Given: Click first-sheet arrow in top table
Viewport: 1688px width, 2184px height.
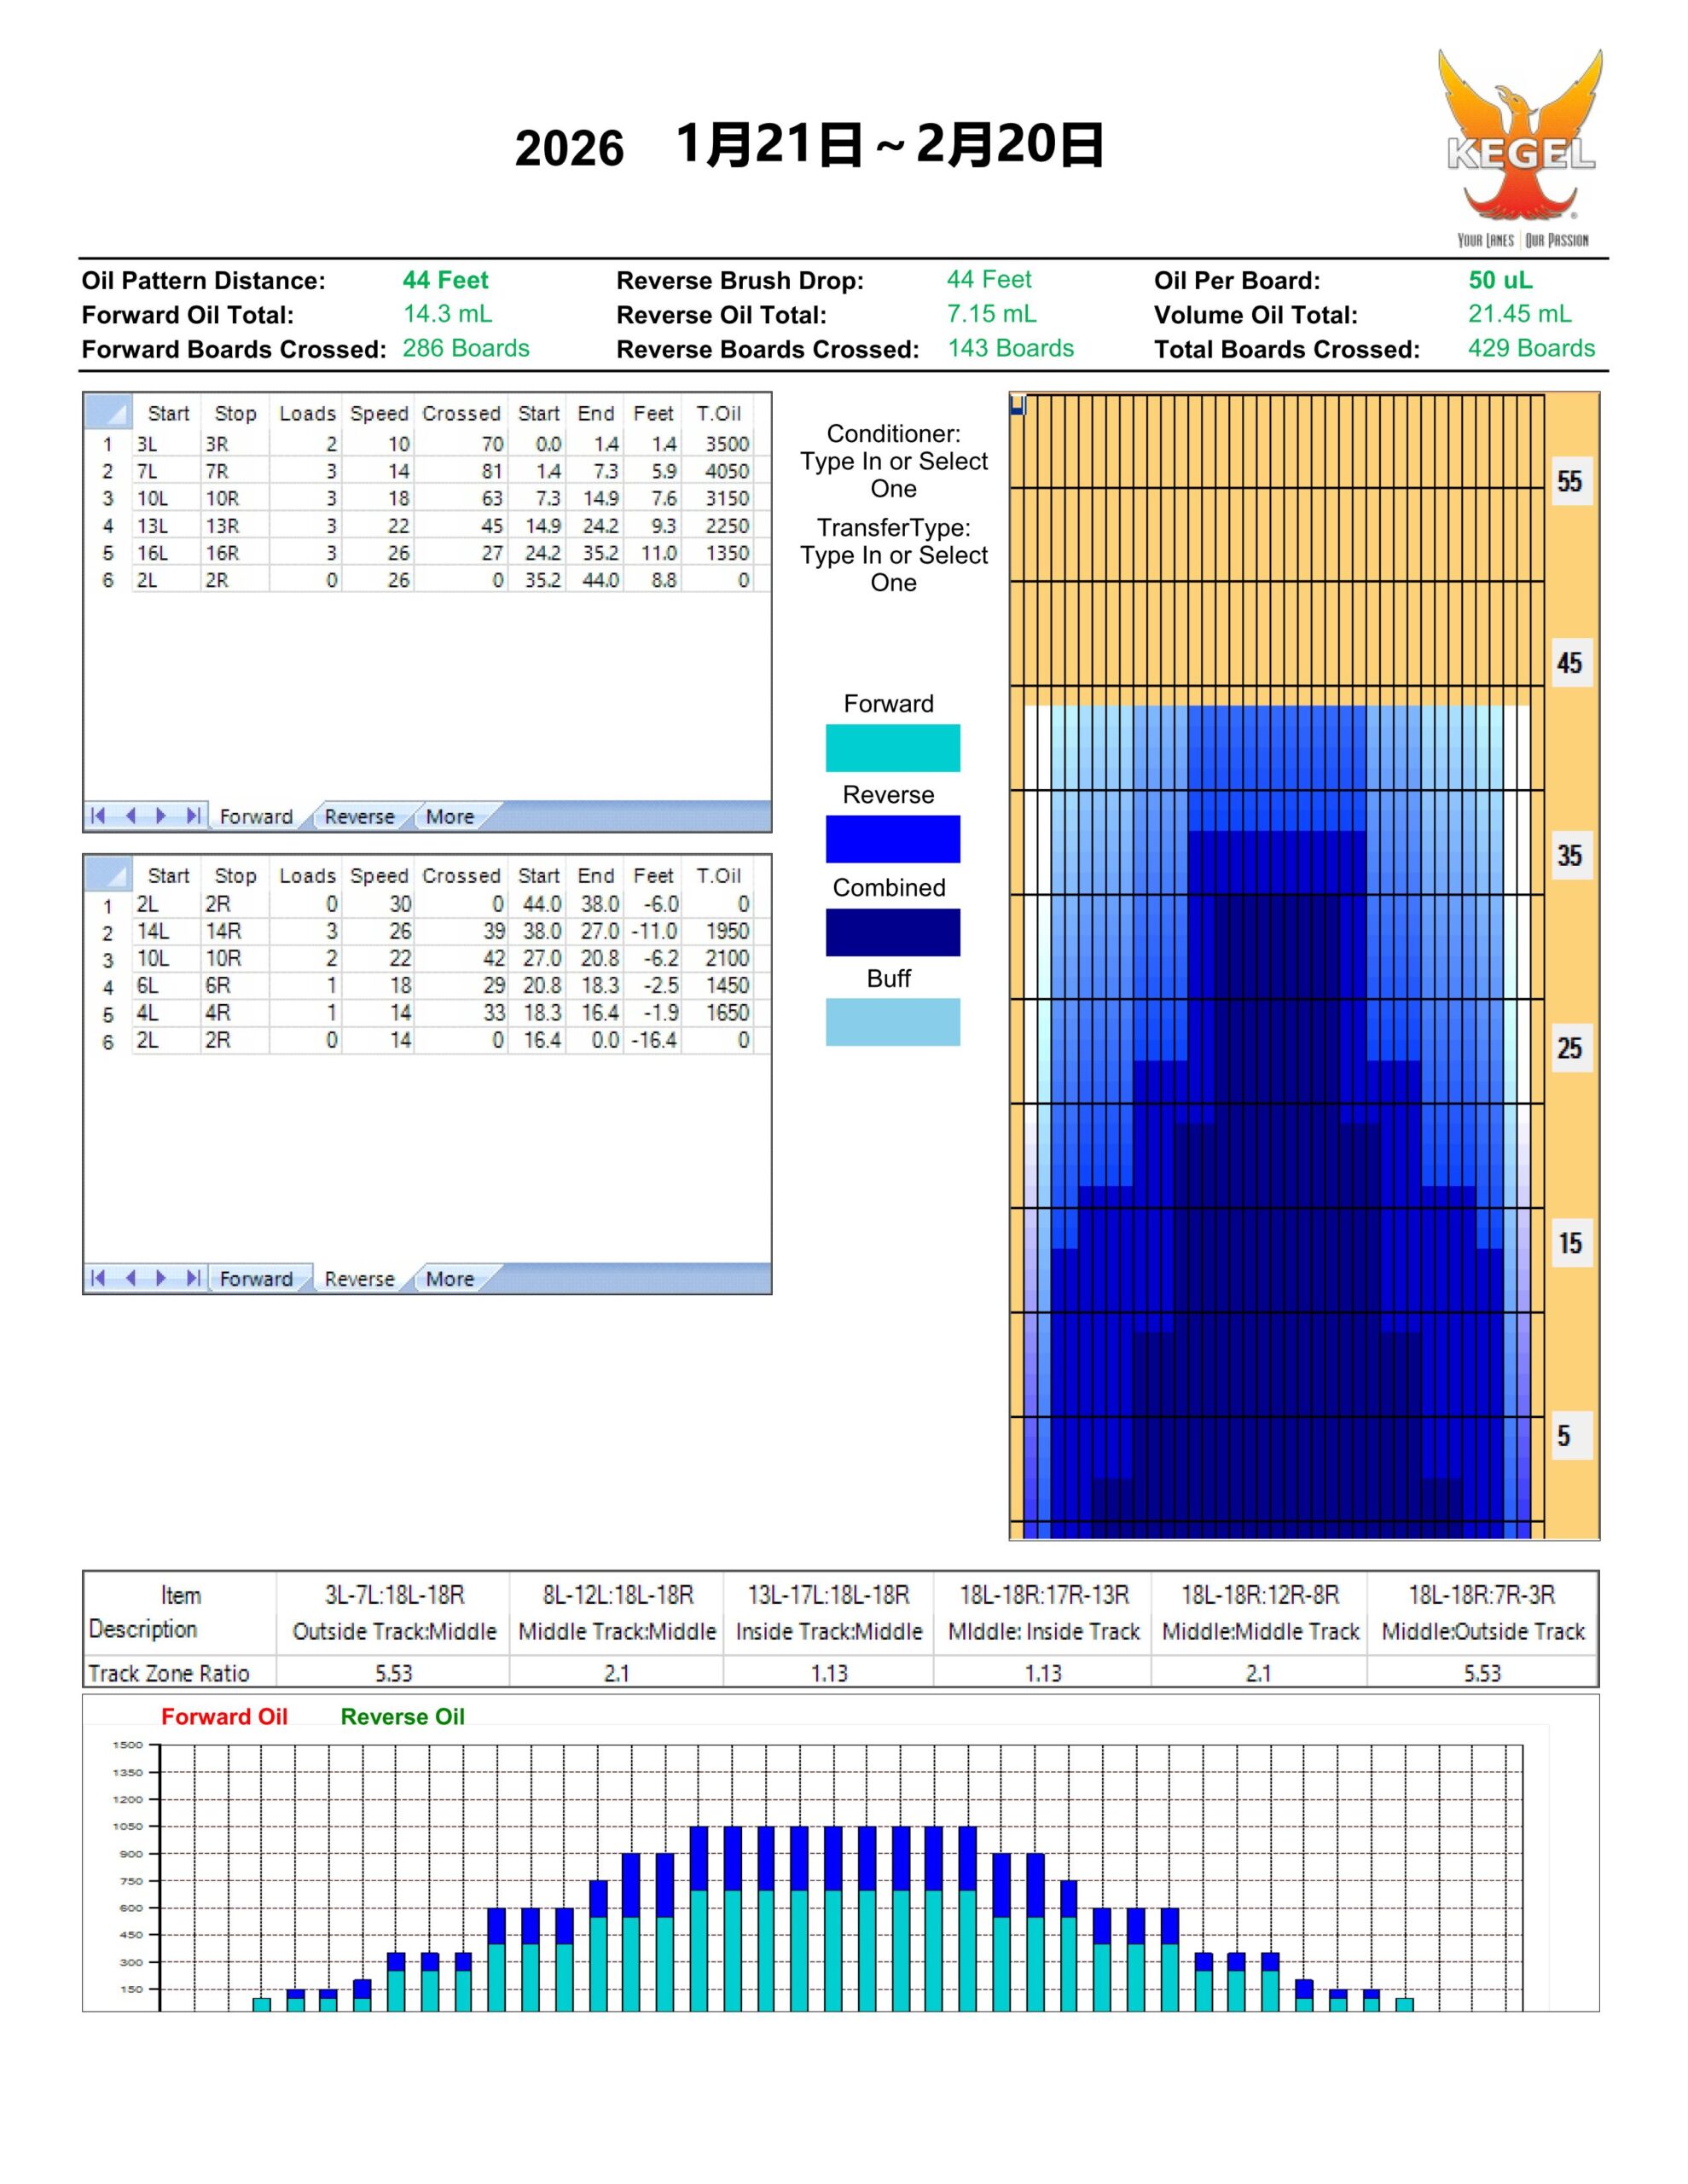Looking at the screenshot, I should click(97, 816).
